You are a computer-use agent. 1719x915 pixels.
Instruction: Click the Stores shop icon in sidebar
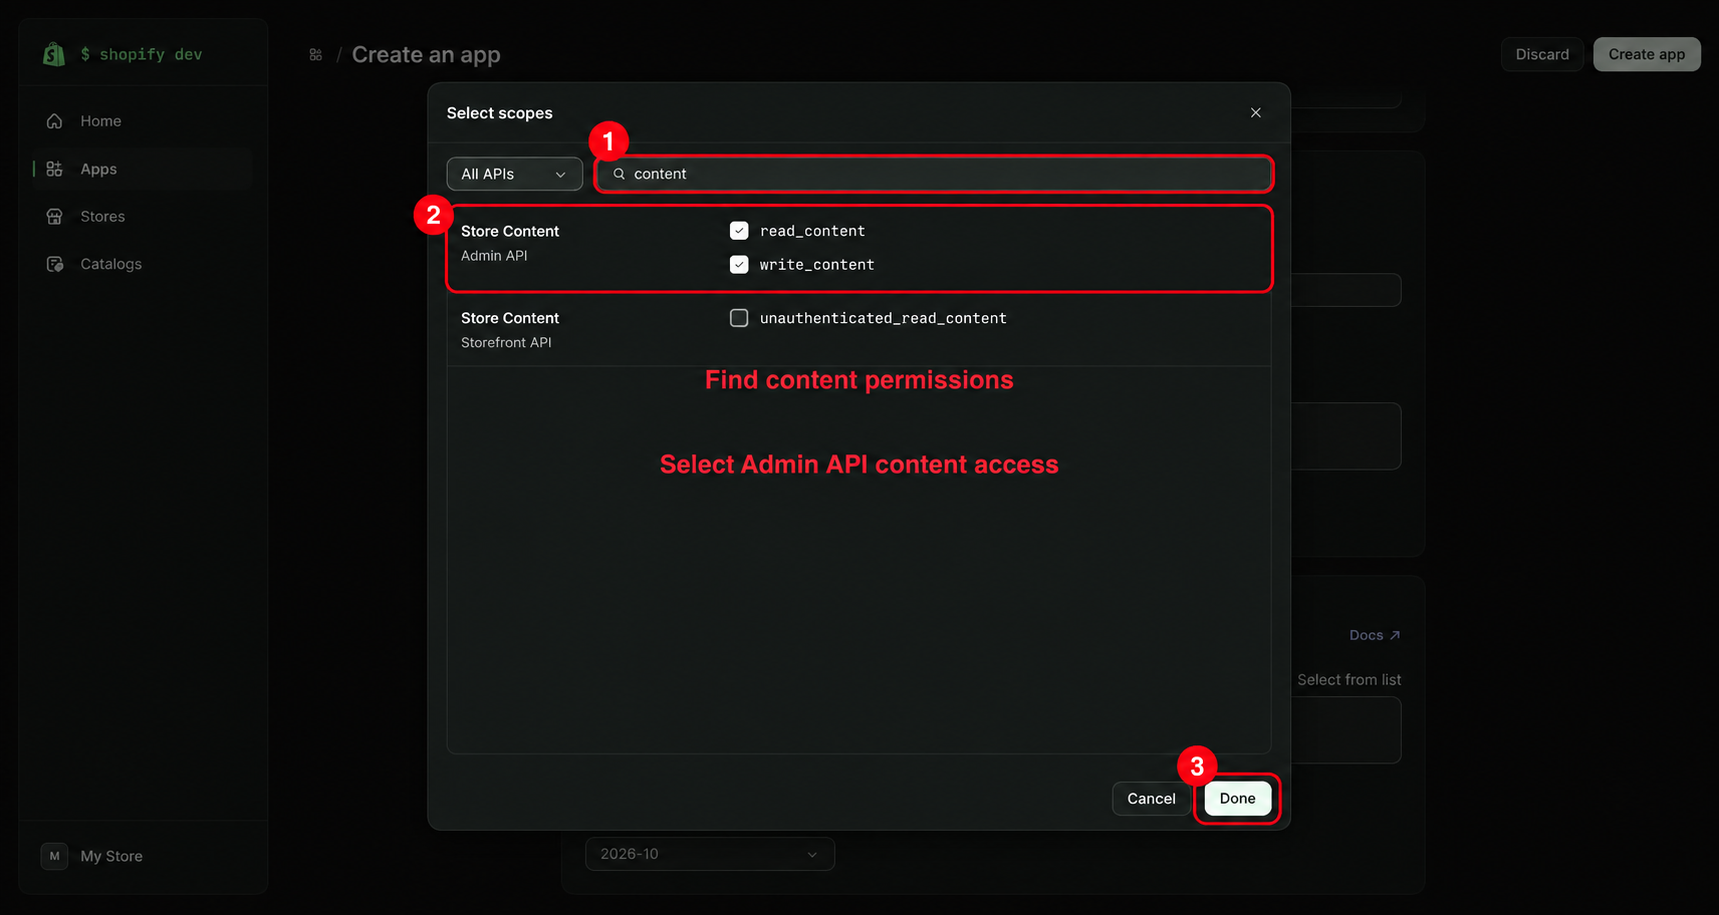coord(55,216)
